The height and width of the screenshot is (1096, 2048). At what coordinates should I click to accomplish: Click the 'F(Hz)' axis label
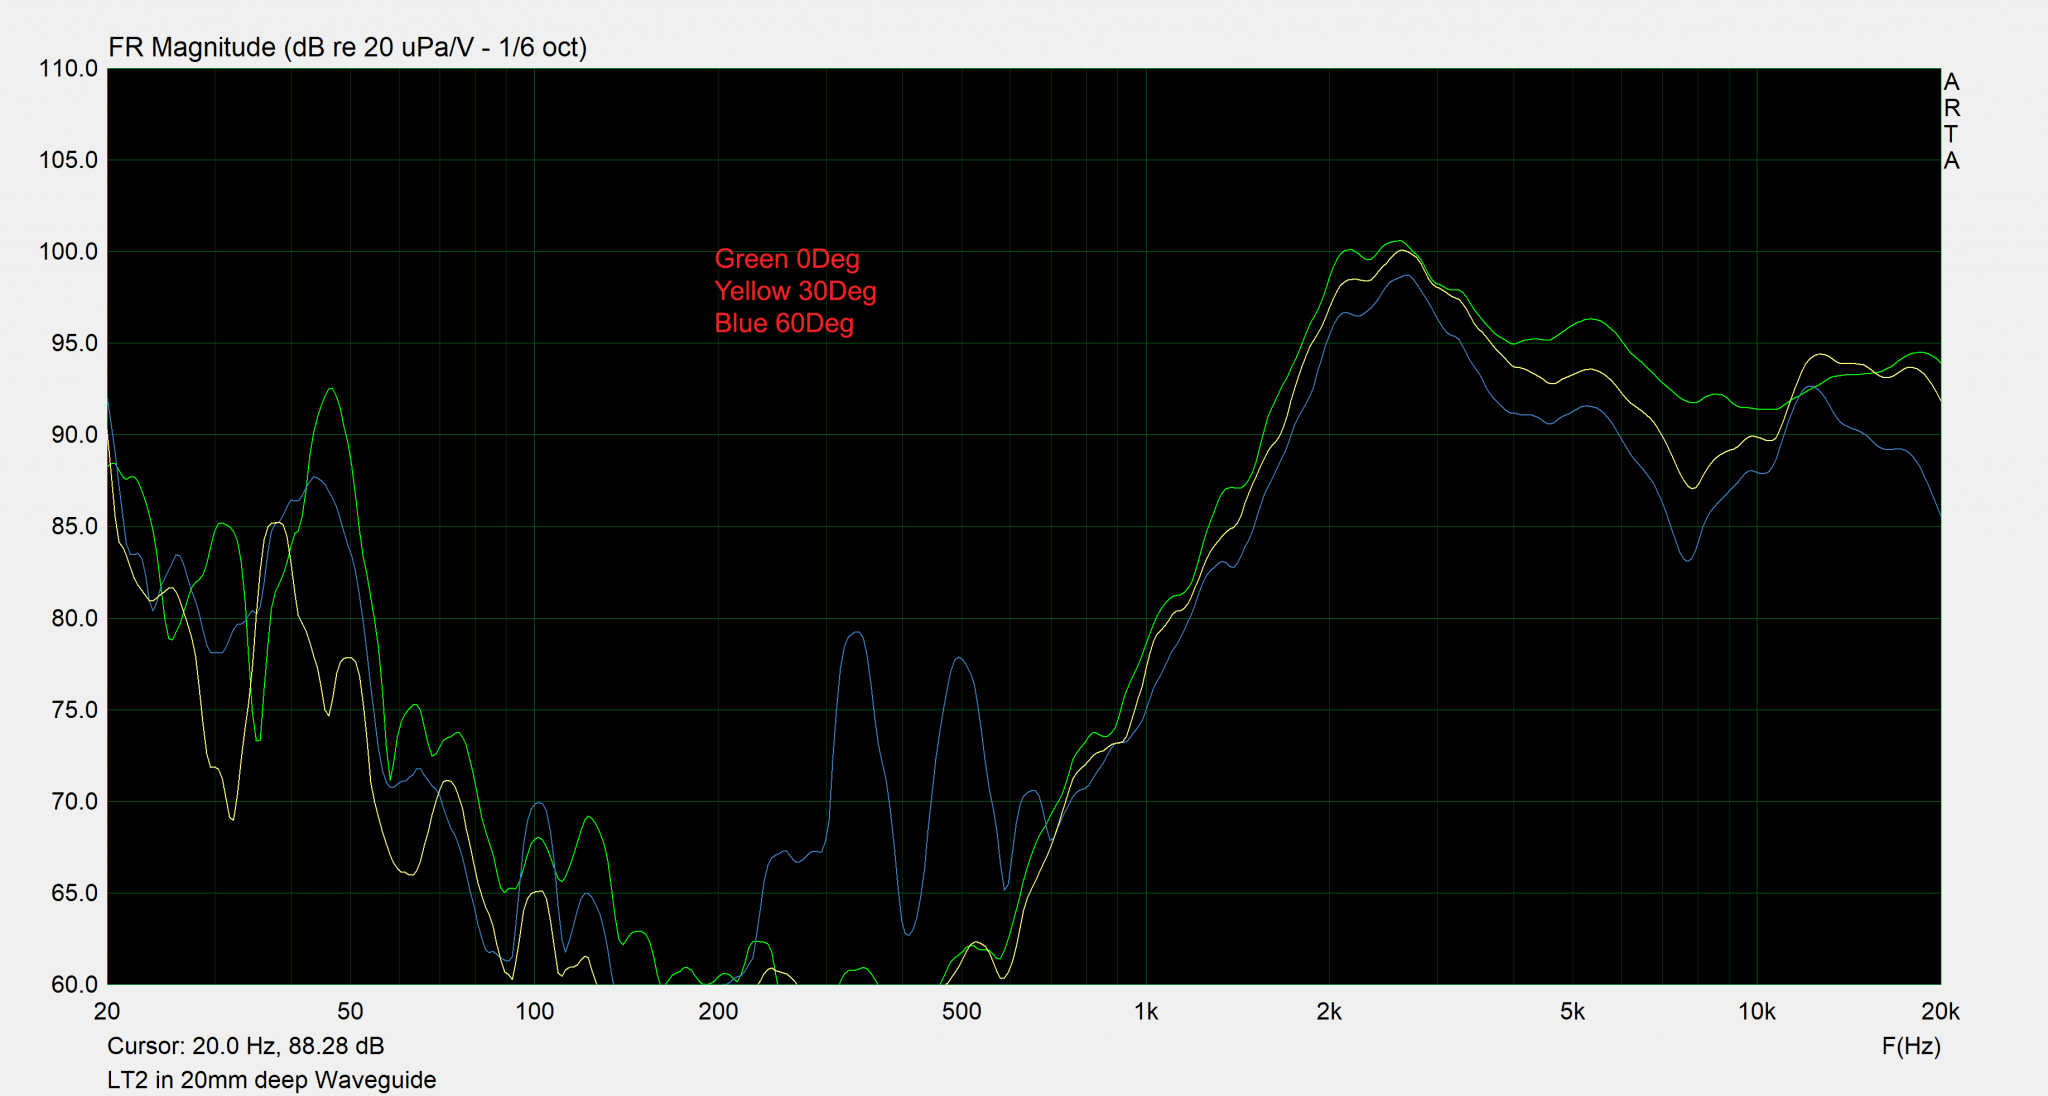pyautogui.click(x=1911, y=1046)
